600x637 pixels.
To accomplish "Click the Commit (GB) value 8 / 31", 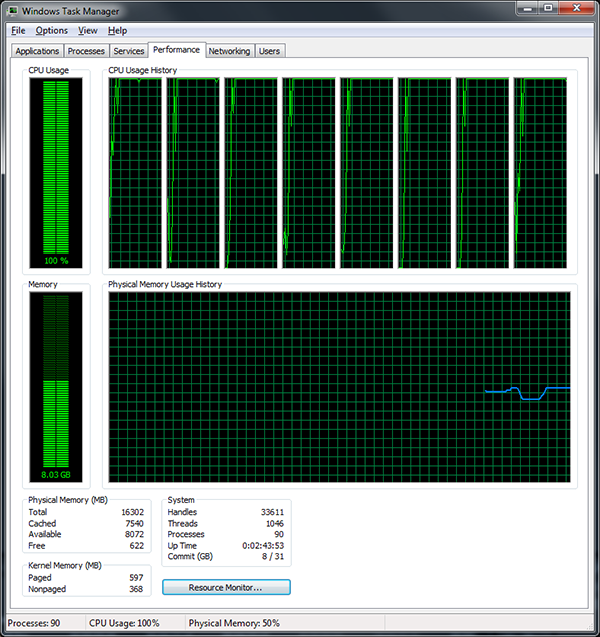I will [x=273, y=557].
